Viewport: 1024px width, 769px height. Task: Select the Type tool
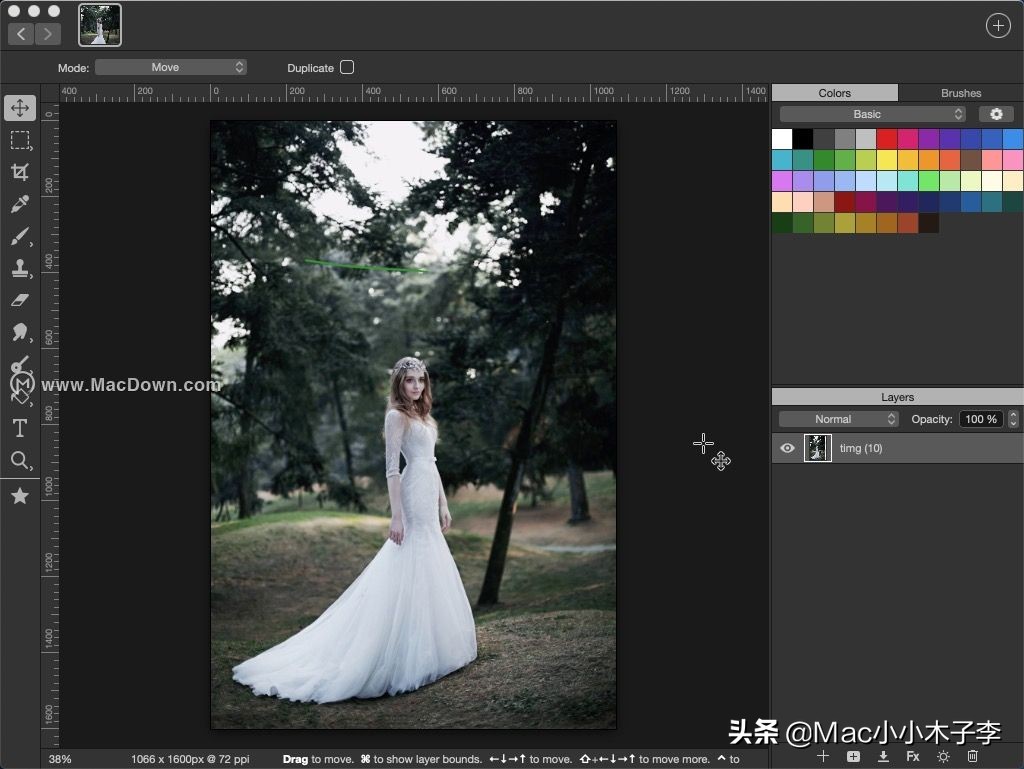click(20, 428)
